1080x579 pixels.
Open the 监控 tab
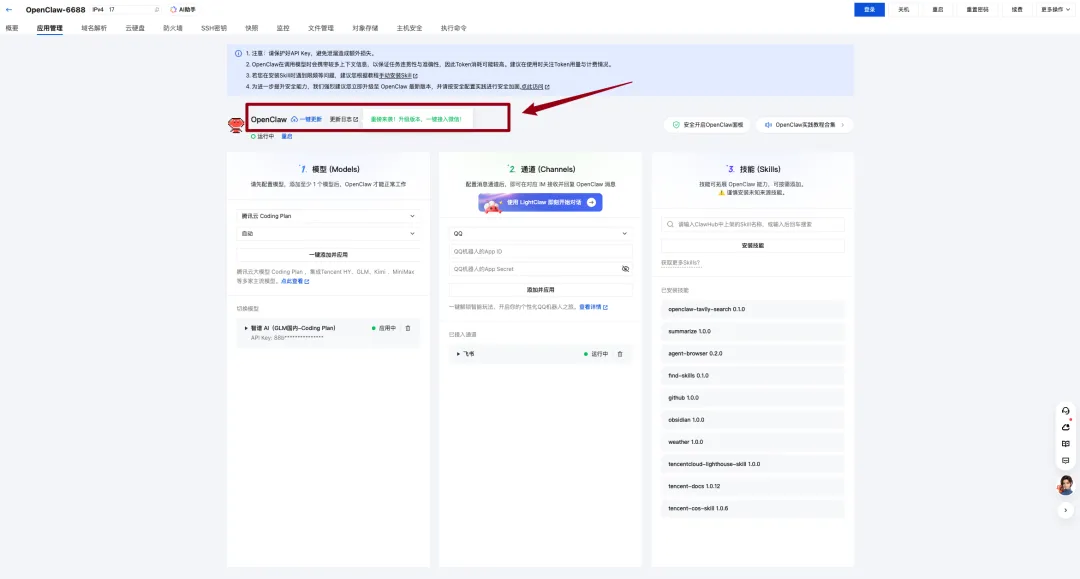283,28
